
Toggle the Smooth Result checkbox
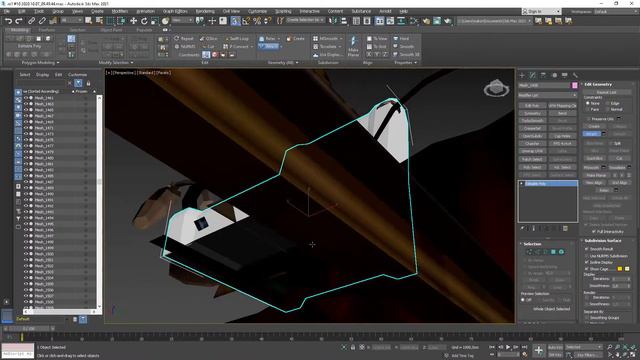(x=587, y=249)
